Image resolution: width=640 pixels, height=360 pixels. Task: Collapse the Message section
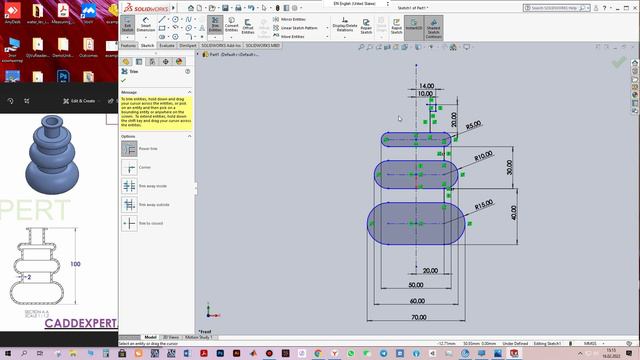point(189,92)
